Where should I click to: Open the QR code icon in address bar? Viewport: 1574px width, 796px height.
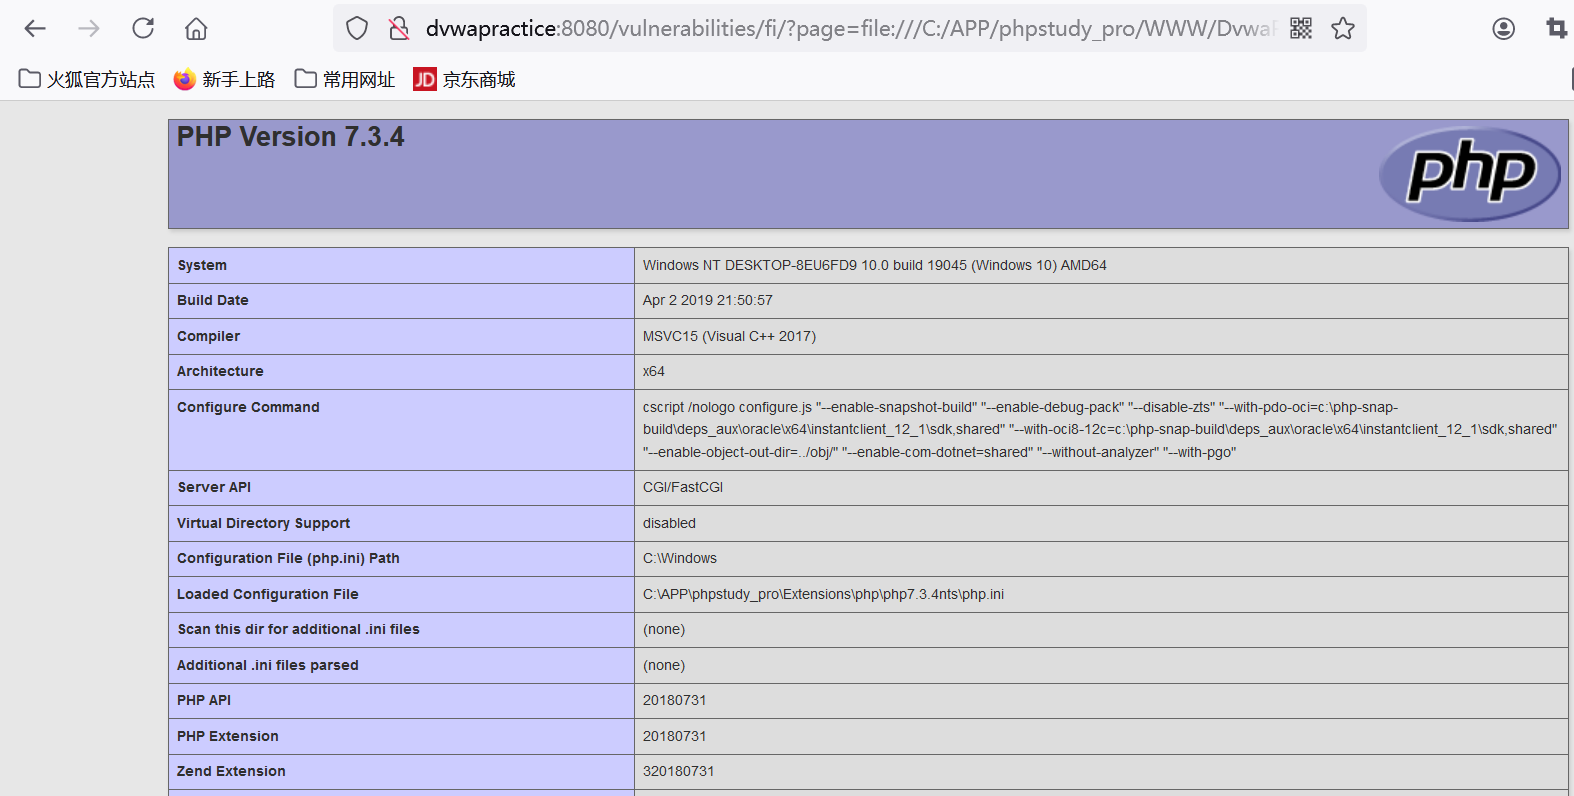(x=1301, y=28)
